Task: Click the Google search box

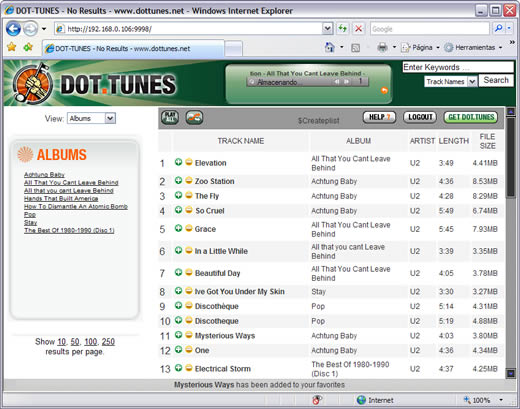Action: (x=430, y=29)
